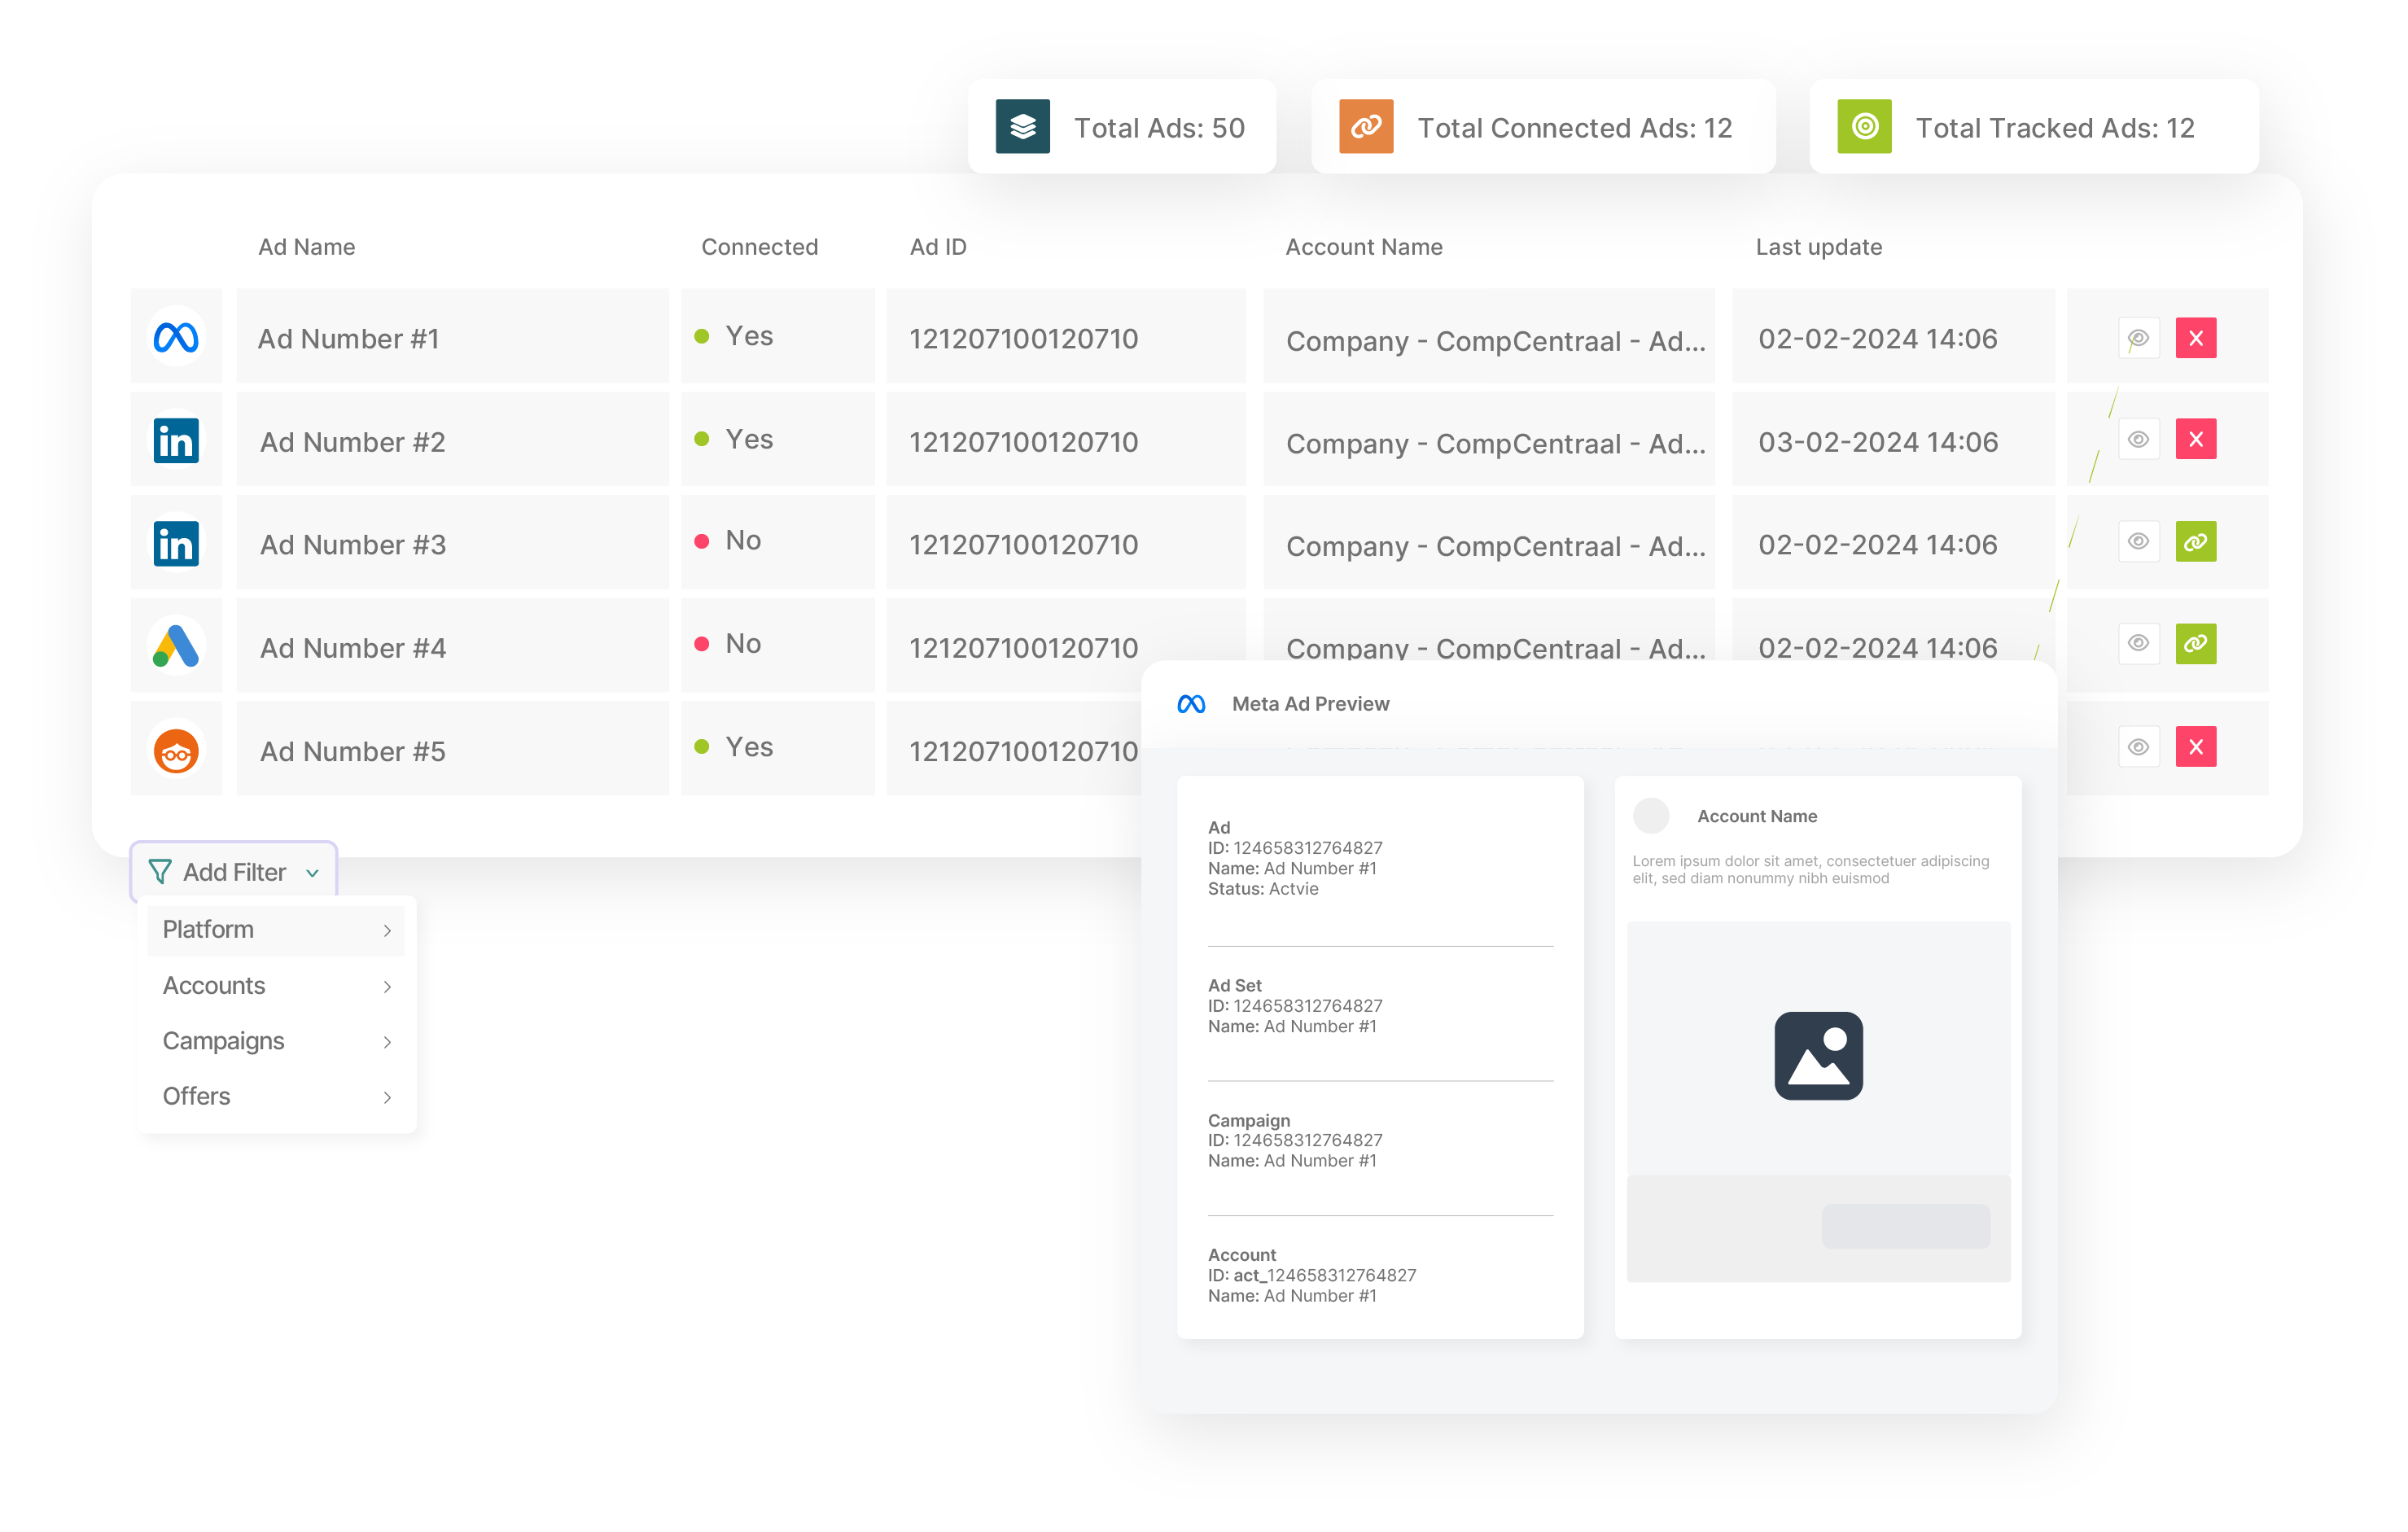The width and height of the screenshot is (2408, 1532).
Task: Click the LinkedIn icon next to Ad Number #2
Action: (176, 441)
